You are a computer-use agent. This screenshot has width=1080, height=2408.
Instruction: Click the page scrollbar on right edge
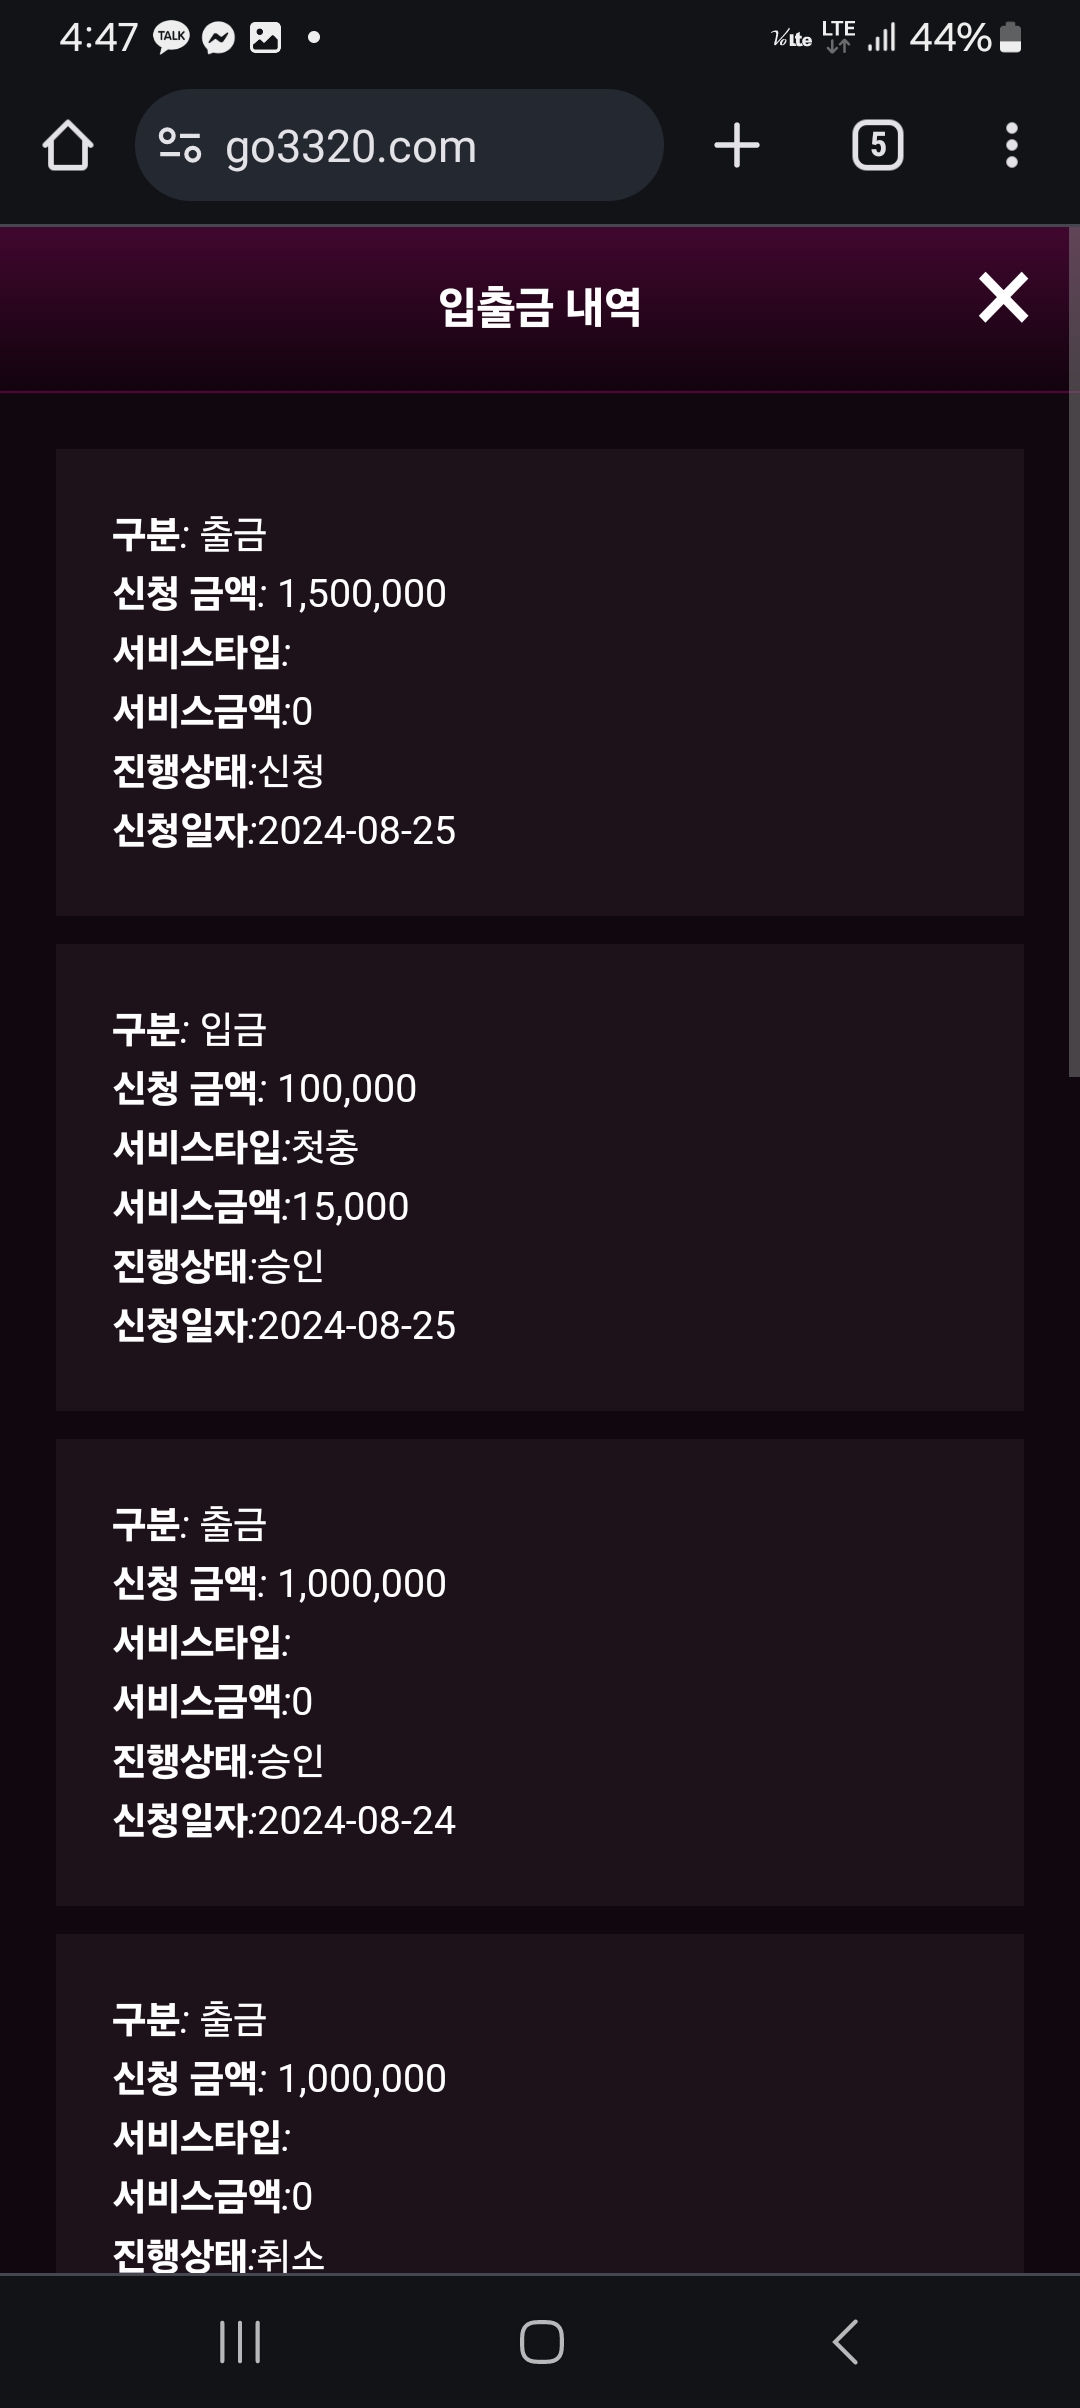(1074, 650)
